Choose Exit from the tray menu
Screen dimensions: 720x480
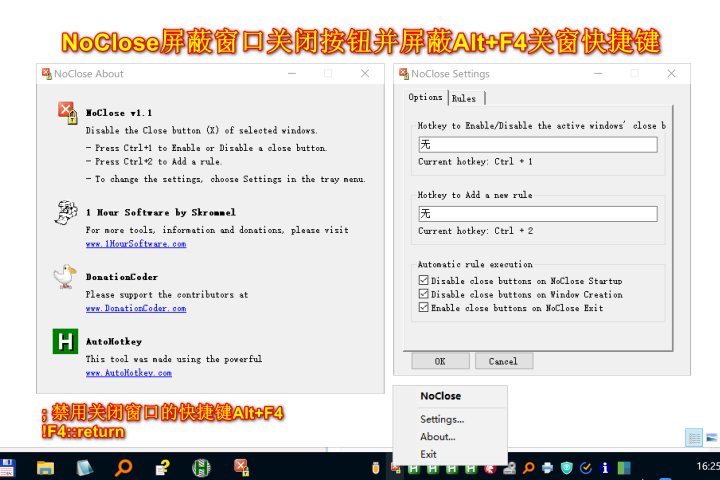coord(428,454)
